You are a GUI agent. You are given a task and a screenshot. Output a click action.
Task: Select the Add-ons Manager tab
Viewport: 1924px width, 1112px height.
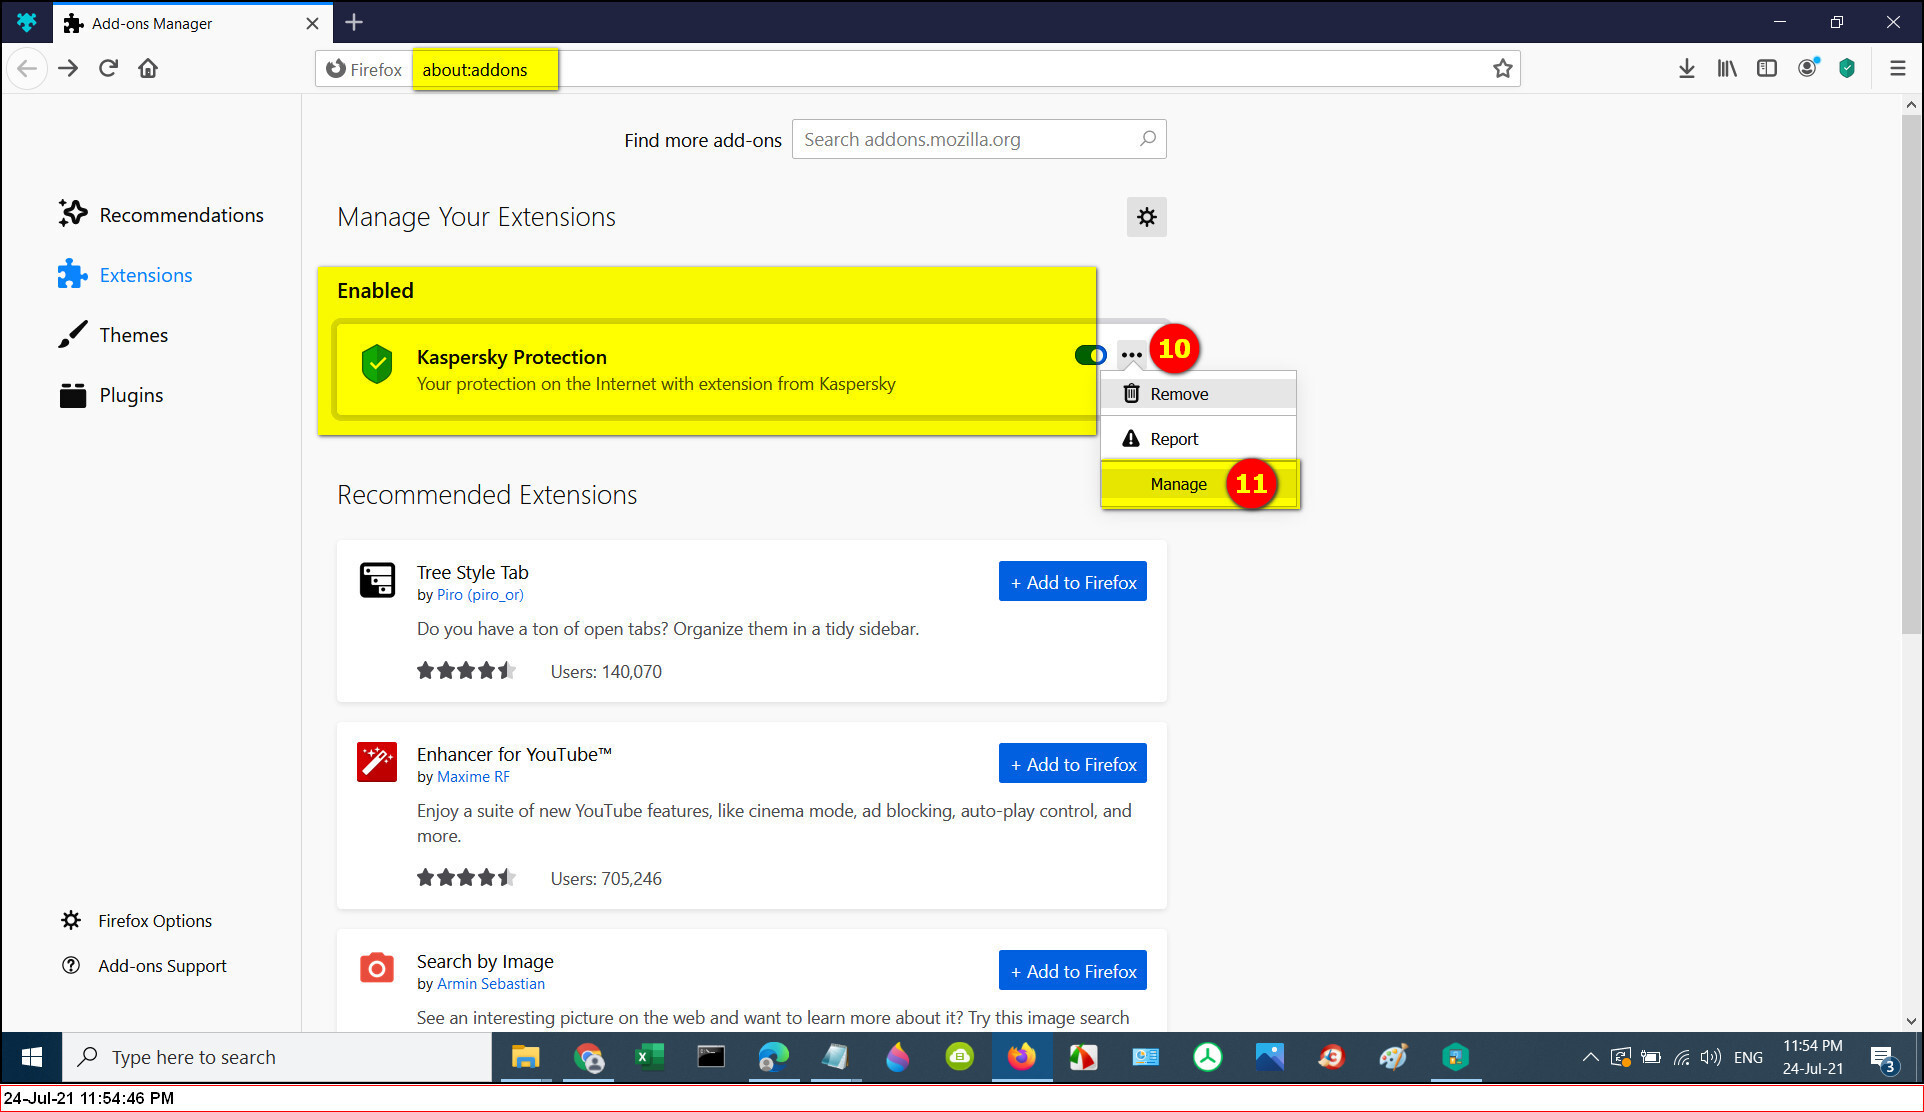coord(190,23)
